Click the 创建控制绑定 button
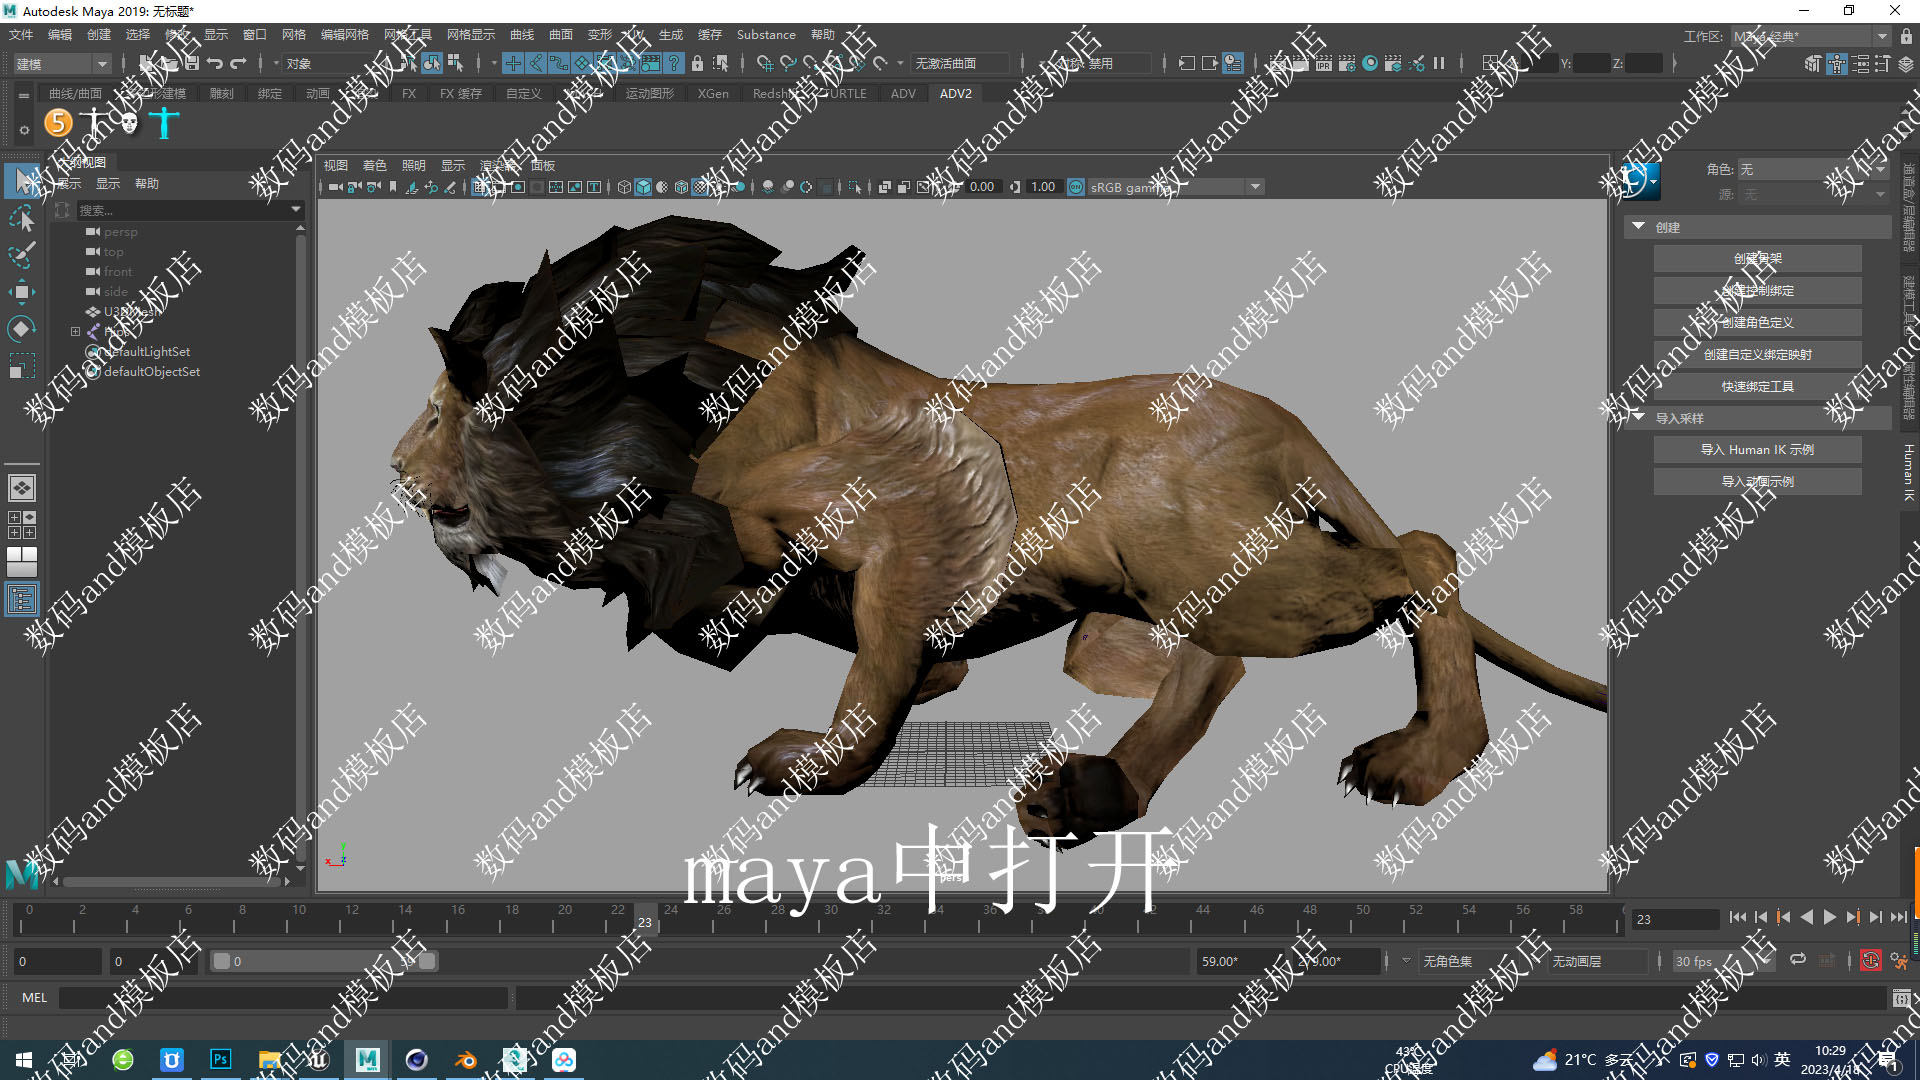Viewport: 1920px width, 1080px height. pos(1757,291)
